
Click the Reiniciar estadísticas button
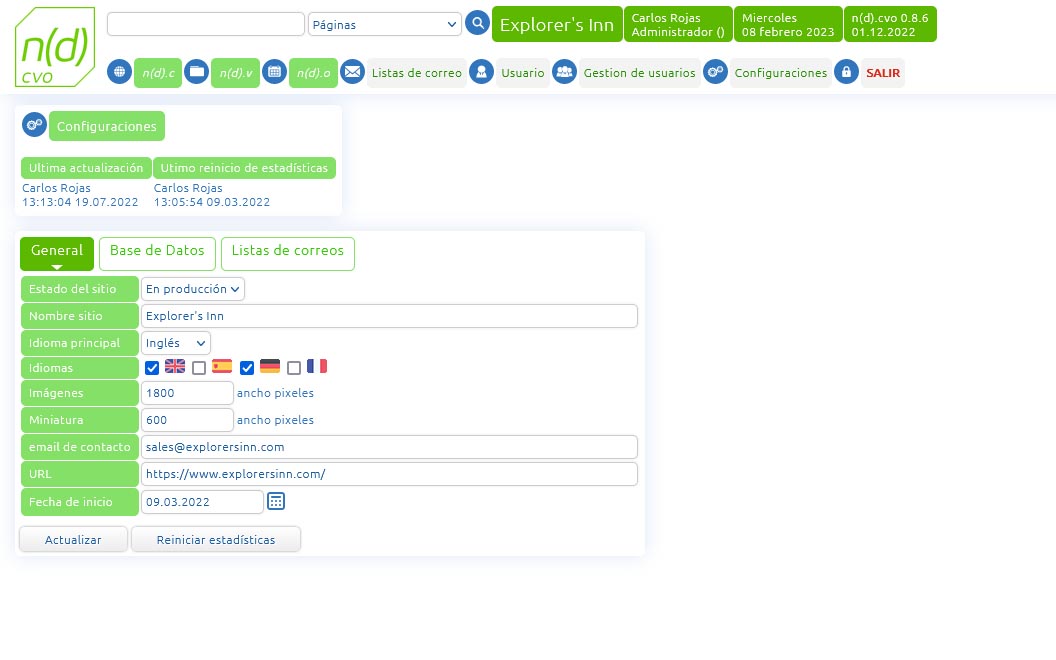(x=216, y=539)
